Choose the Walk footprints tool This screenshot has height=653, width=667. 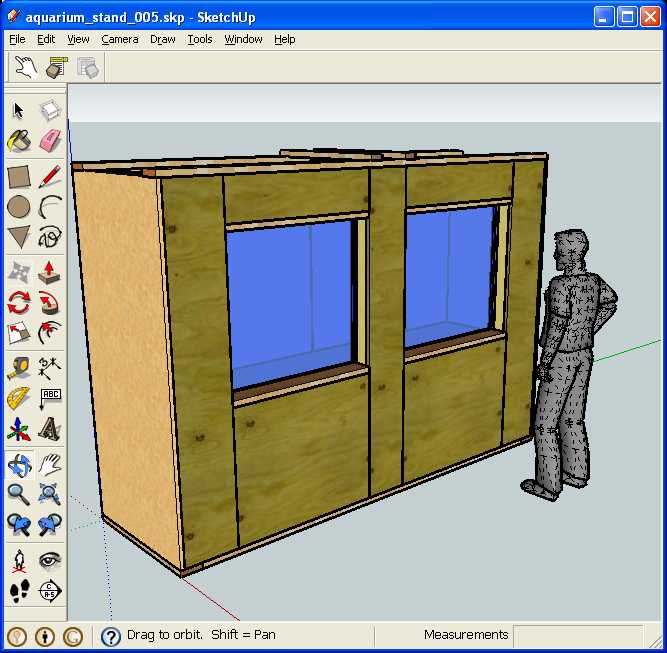click(19, 591)
